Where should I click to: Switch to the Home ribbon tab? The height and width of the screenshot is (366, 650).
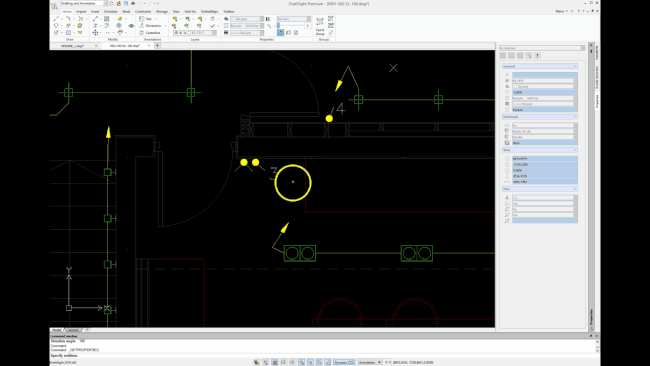[x=67, y=12]
